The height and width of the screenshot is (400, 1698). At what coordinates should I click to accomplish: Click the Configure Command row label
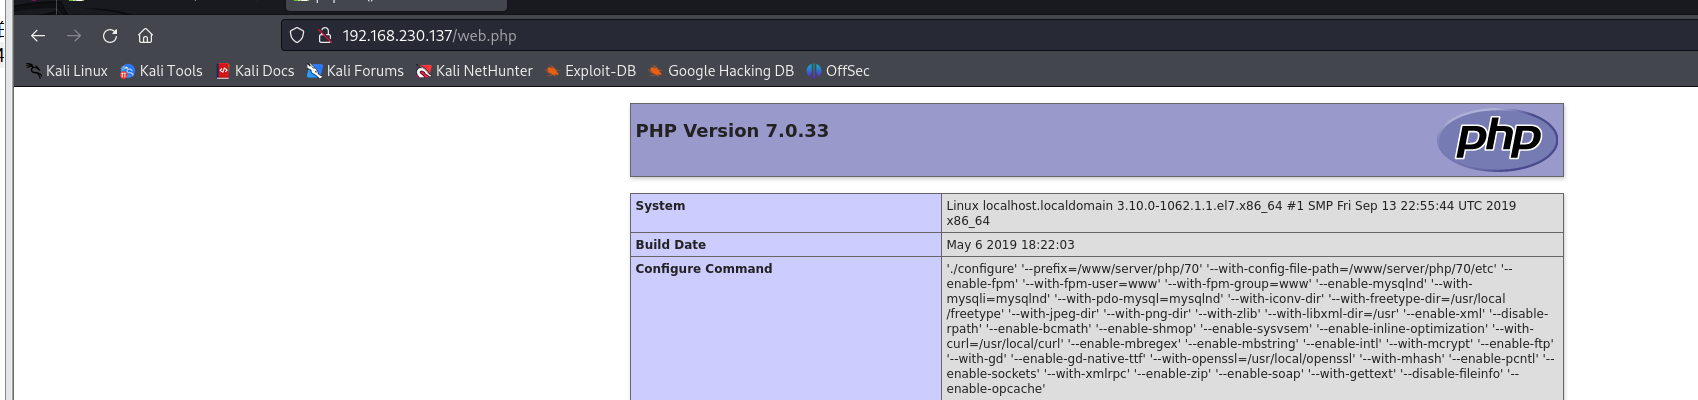[x=704, y=269]
